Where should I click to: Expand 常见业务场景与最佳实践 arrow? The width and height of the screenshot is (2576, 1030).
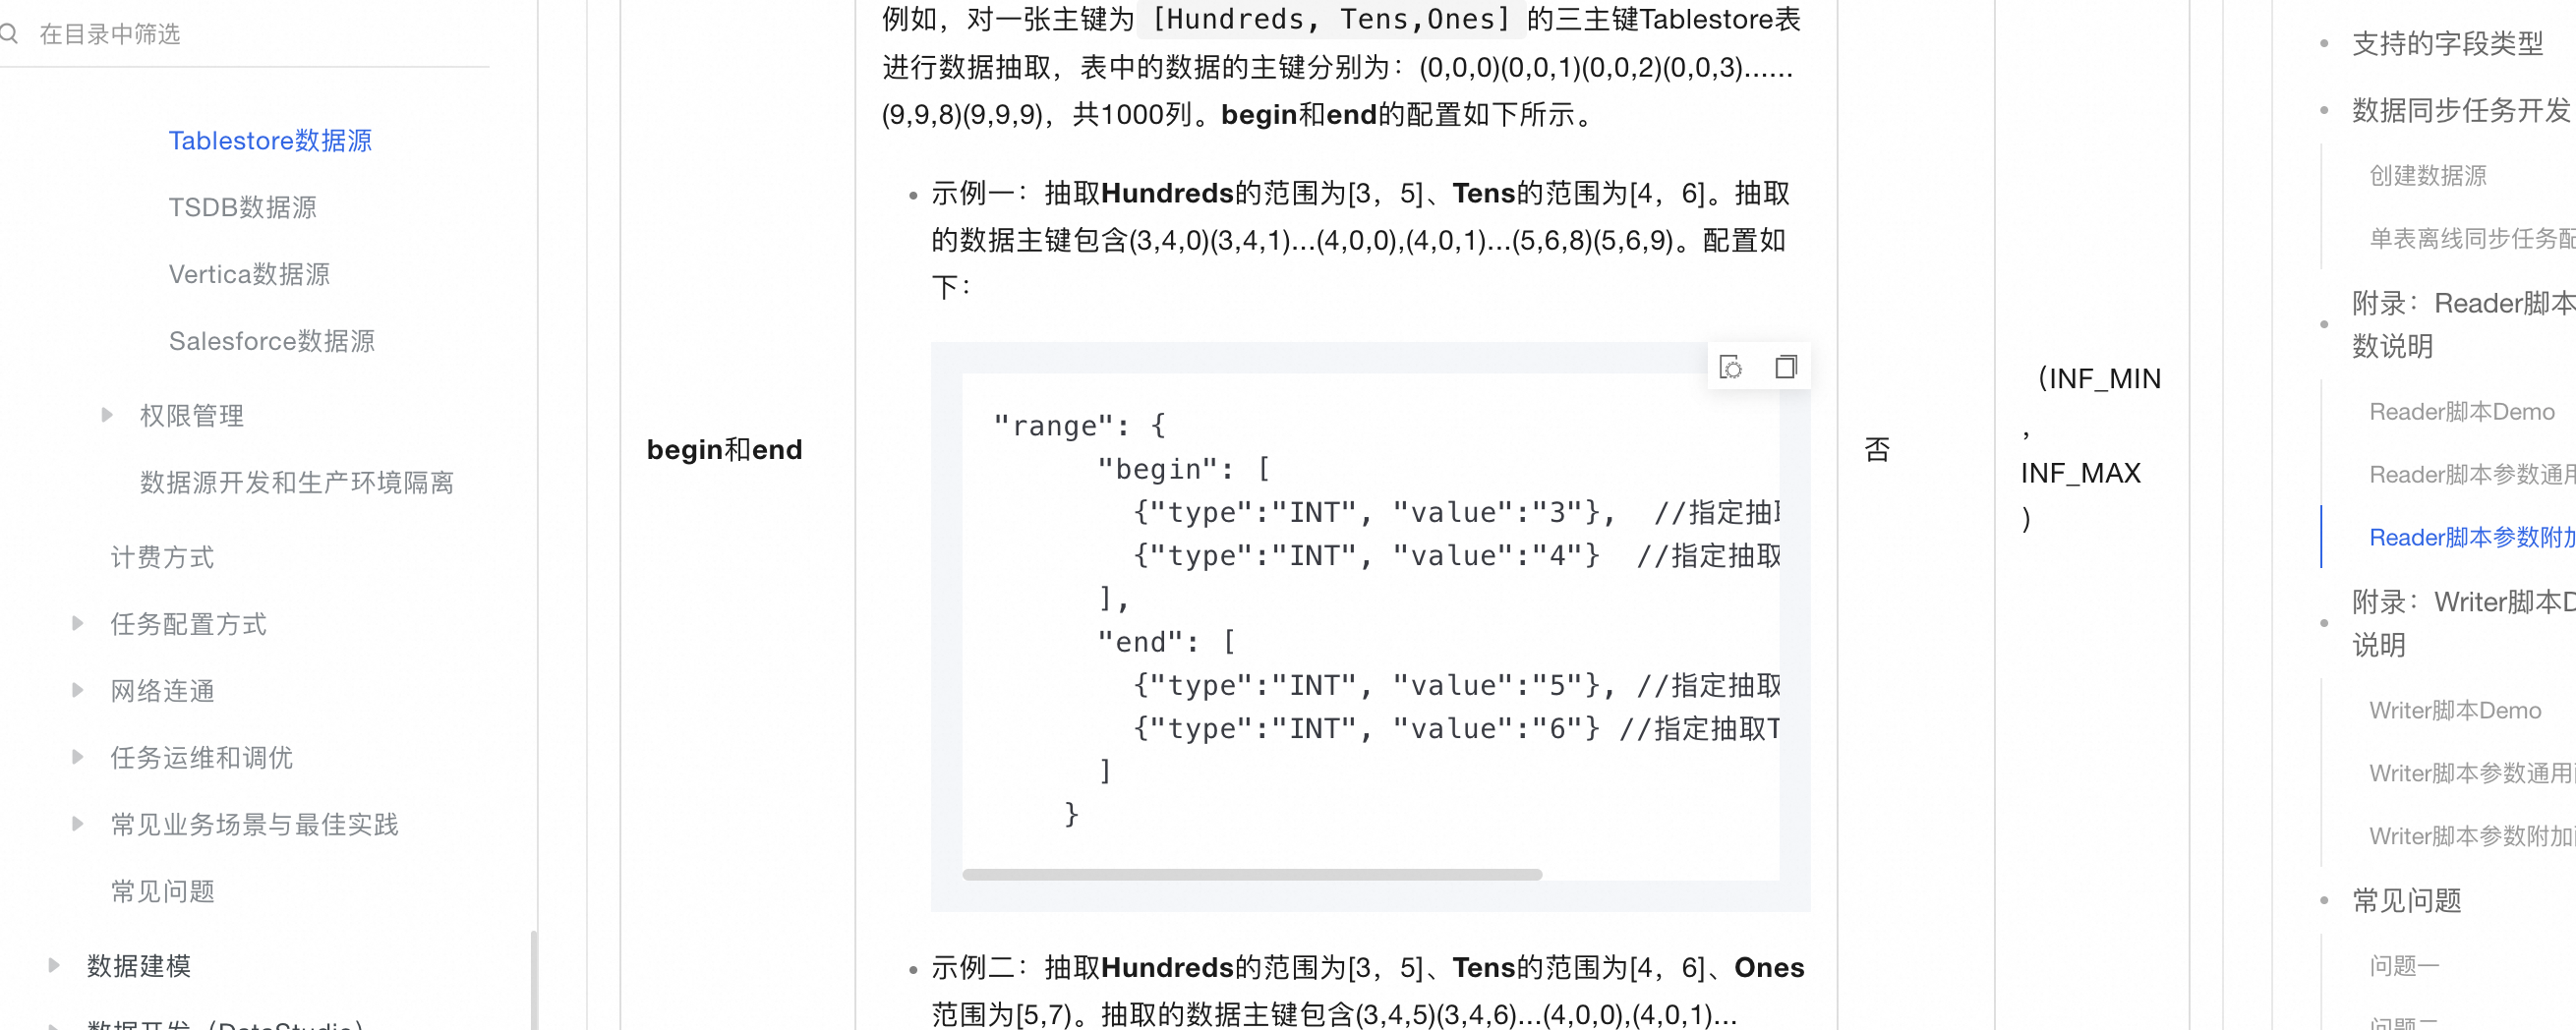point(78,824)
